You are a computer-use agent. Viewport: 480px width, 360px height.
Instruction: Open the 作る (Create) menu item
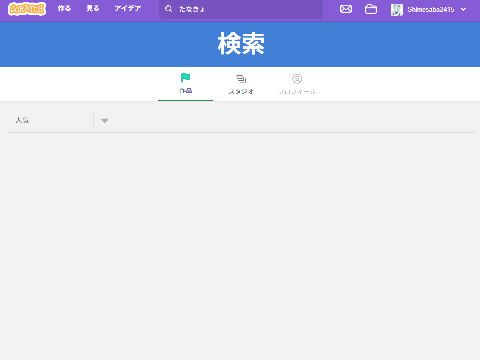64,9
